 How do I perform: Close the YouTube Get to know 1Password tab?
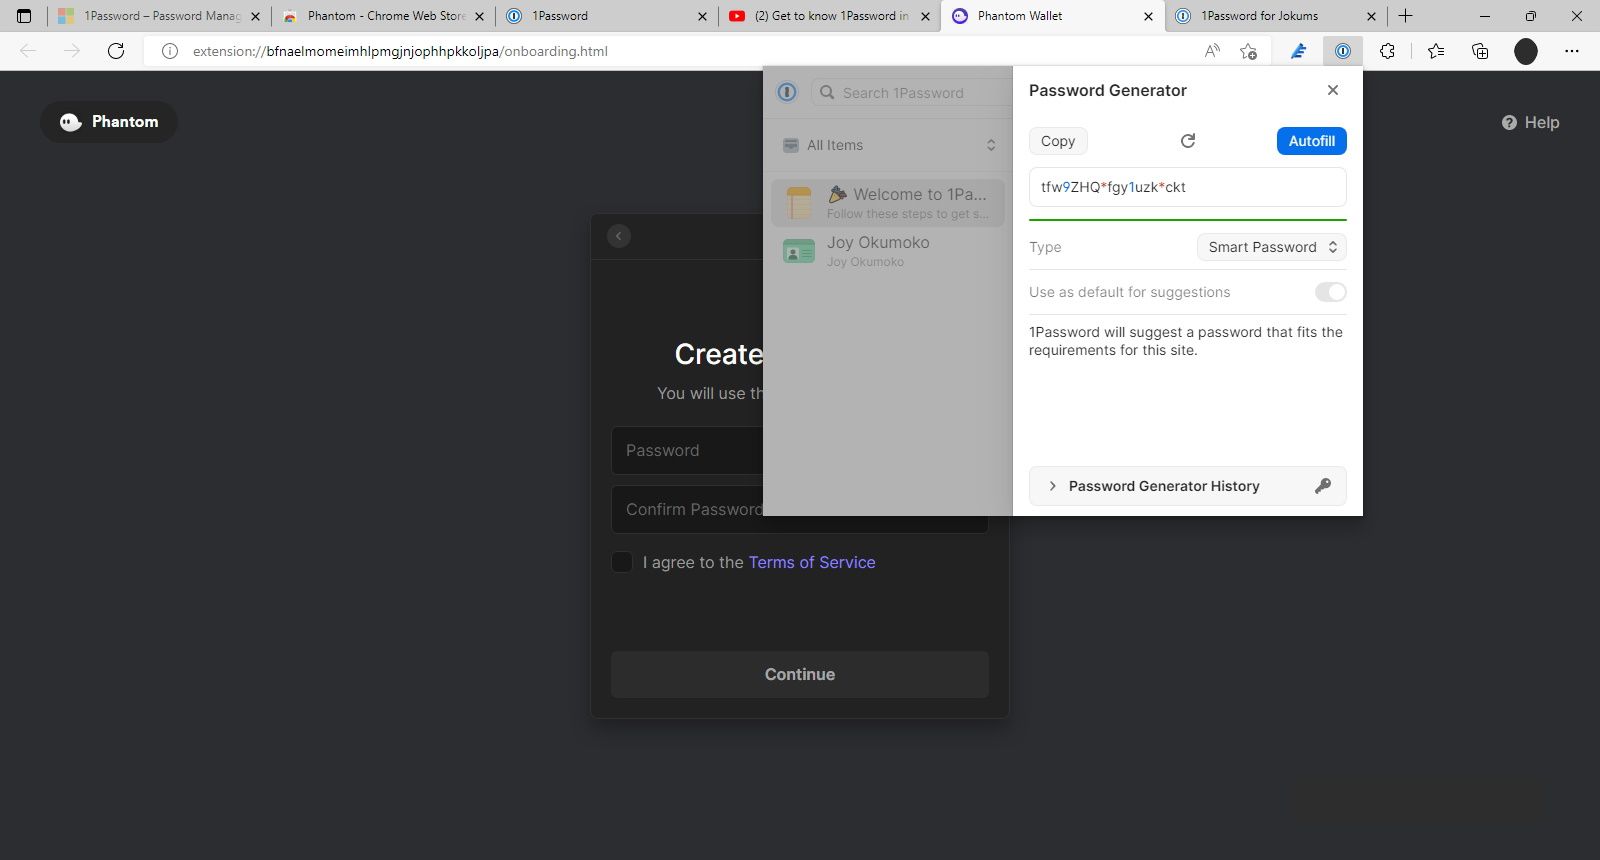[925, 16]
